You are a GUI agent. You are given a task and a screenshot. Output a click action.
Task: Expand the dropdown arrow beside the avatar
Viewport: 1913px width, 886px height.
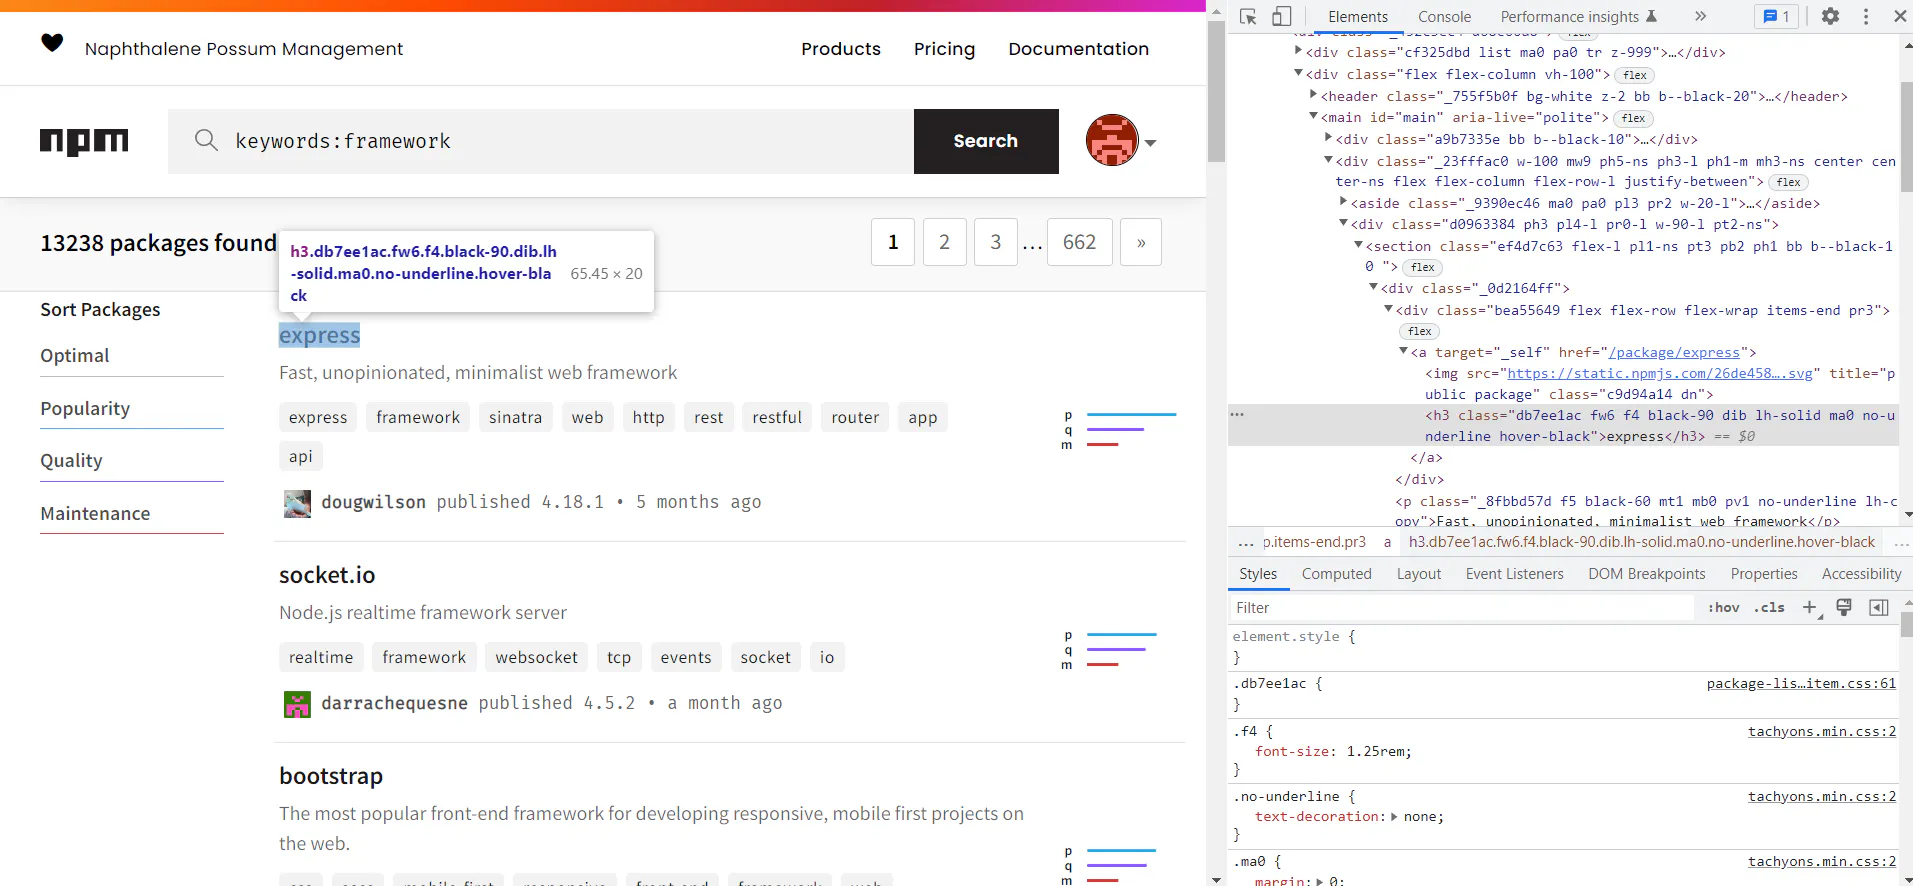coord(1151,143)
